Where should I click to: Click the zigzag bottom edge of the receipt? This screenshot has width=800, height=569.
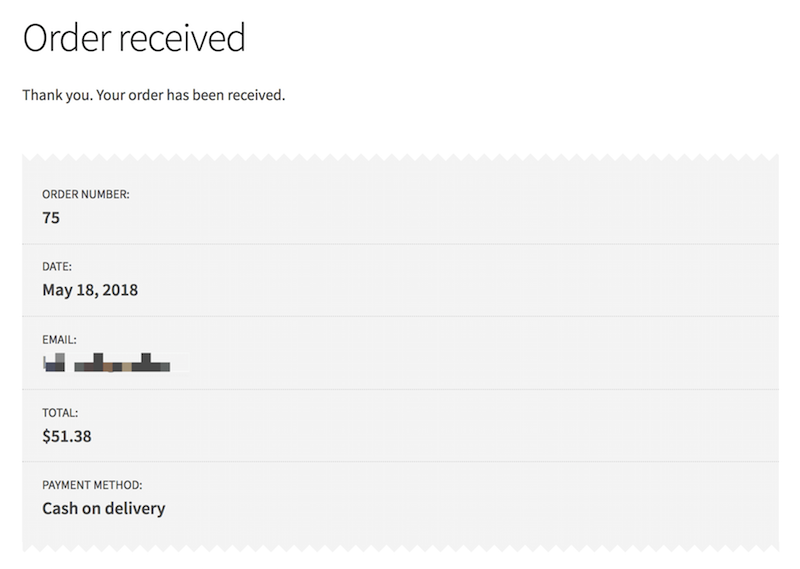400,549
